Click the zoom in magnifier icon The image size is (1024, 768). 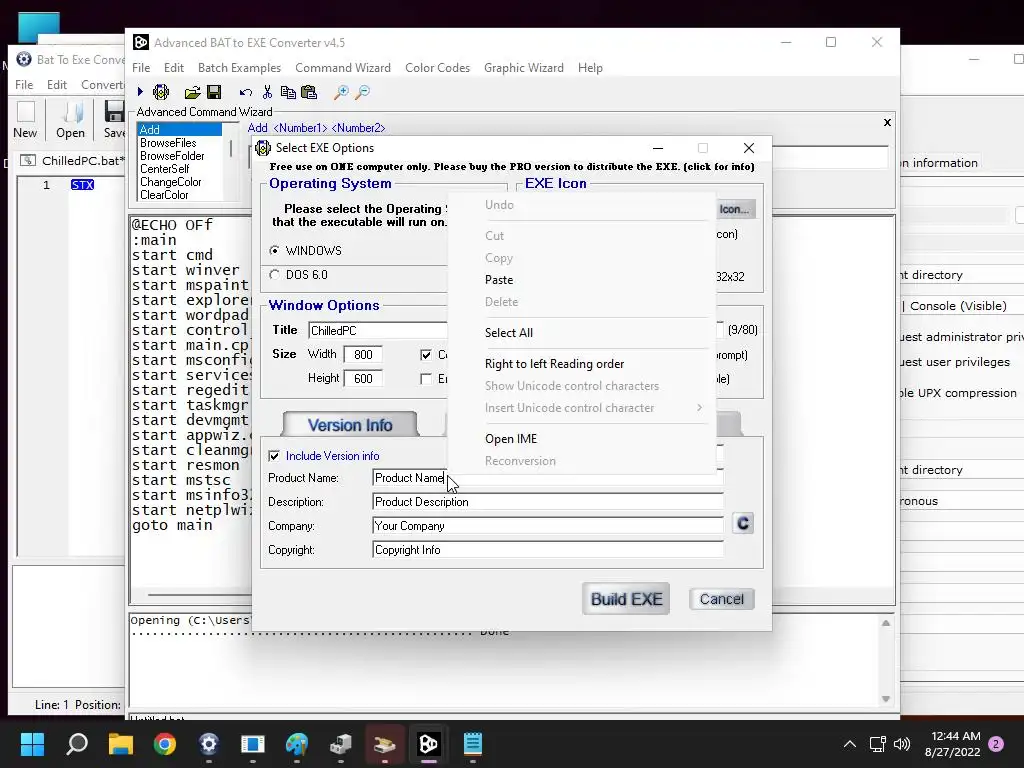point(341,92)
